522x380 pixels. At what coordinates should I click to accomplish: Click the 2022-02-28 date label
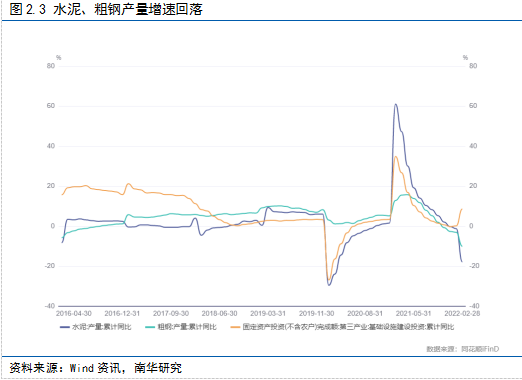(x=462, y=314)
